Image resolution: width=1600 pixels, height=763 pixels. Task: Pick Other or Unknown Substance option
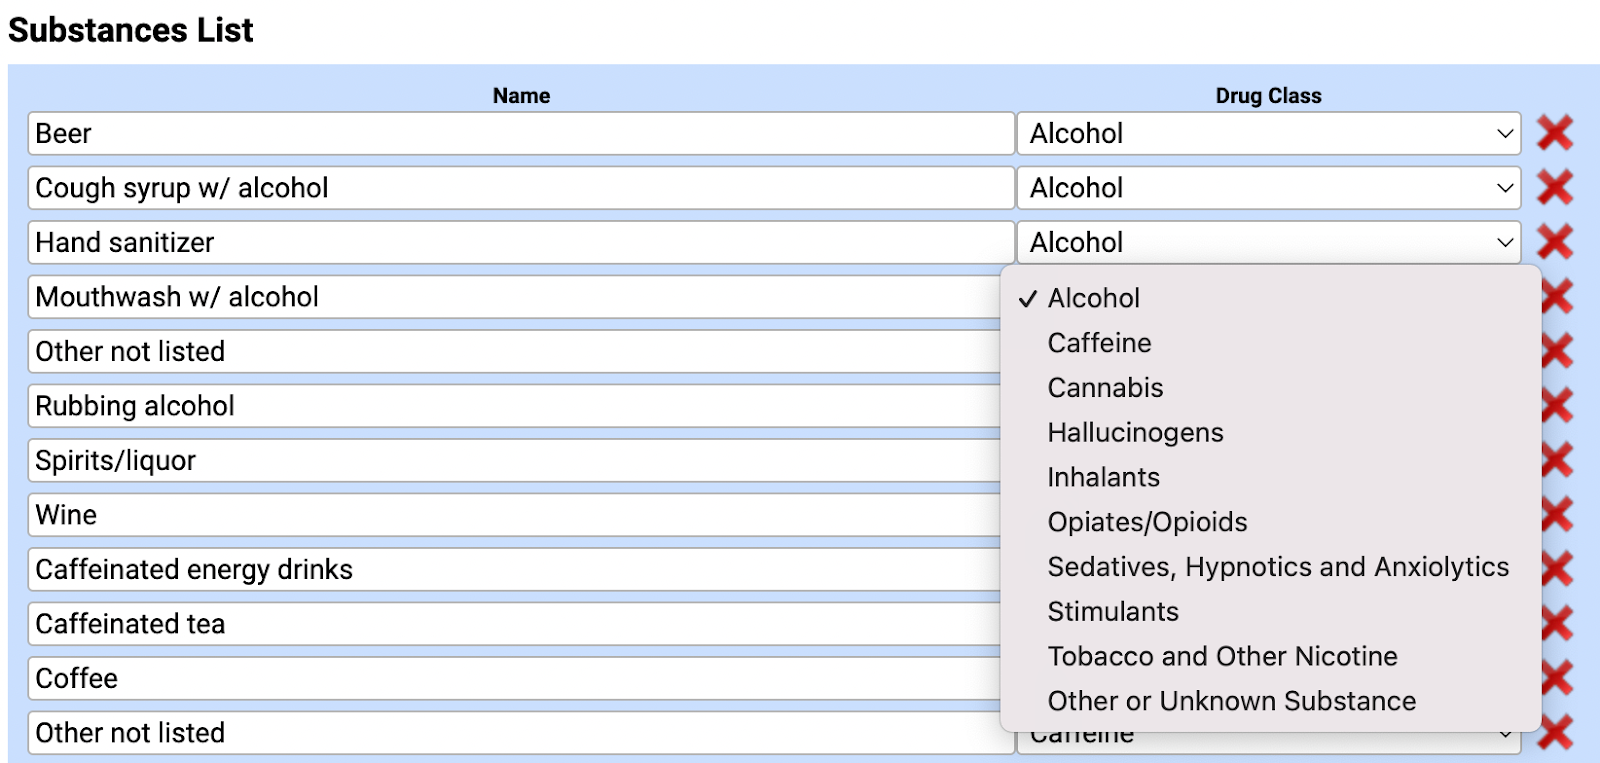[x=1231, y=701]
